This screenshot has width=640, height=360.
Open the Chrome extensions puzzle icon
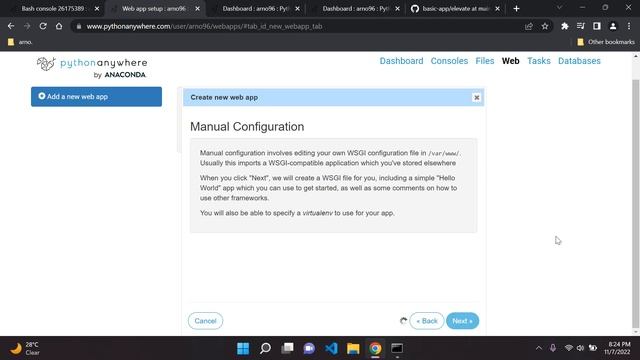pos(564,26)
